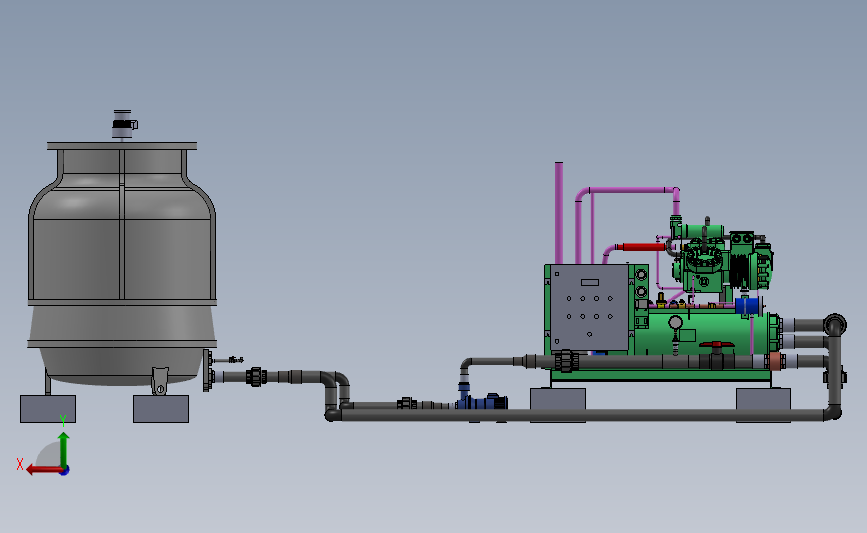Select the pipe elbow at the far right top
This screenshot has width=867, height=533.
tap(834, 325)
